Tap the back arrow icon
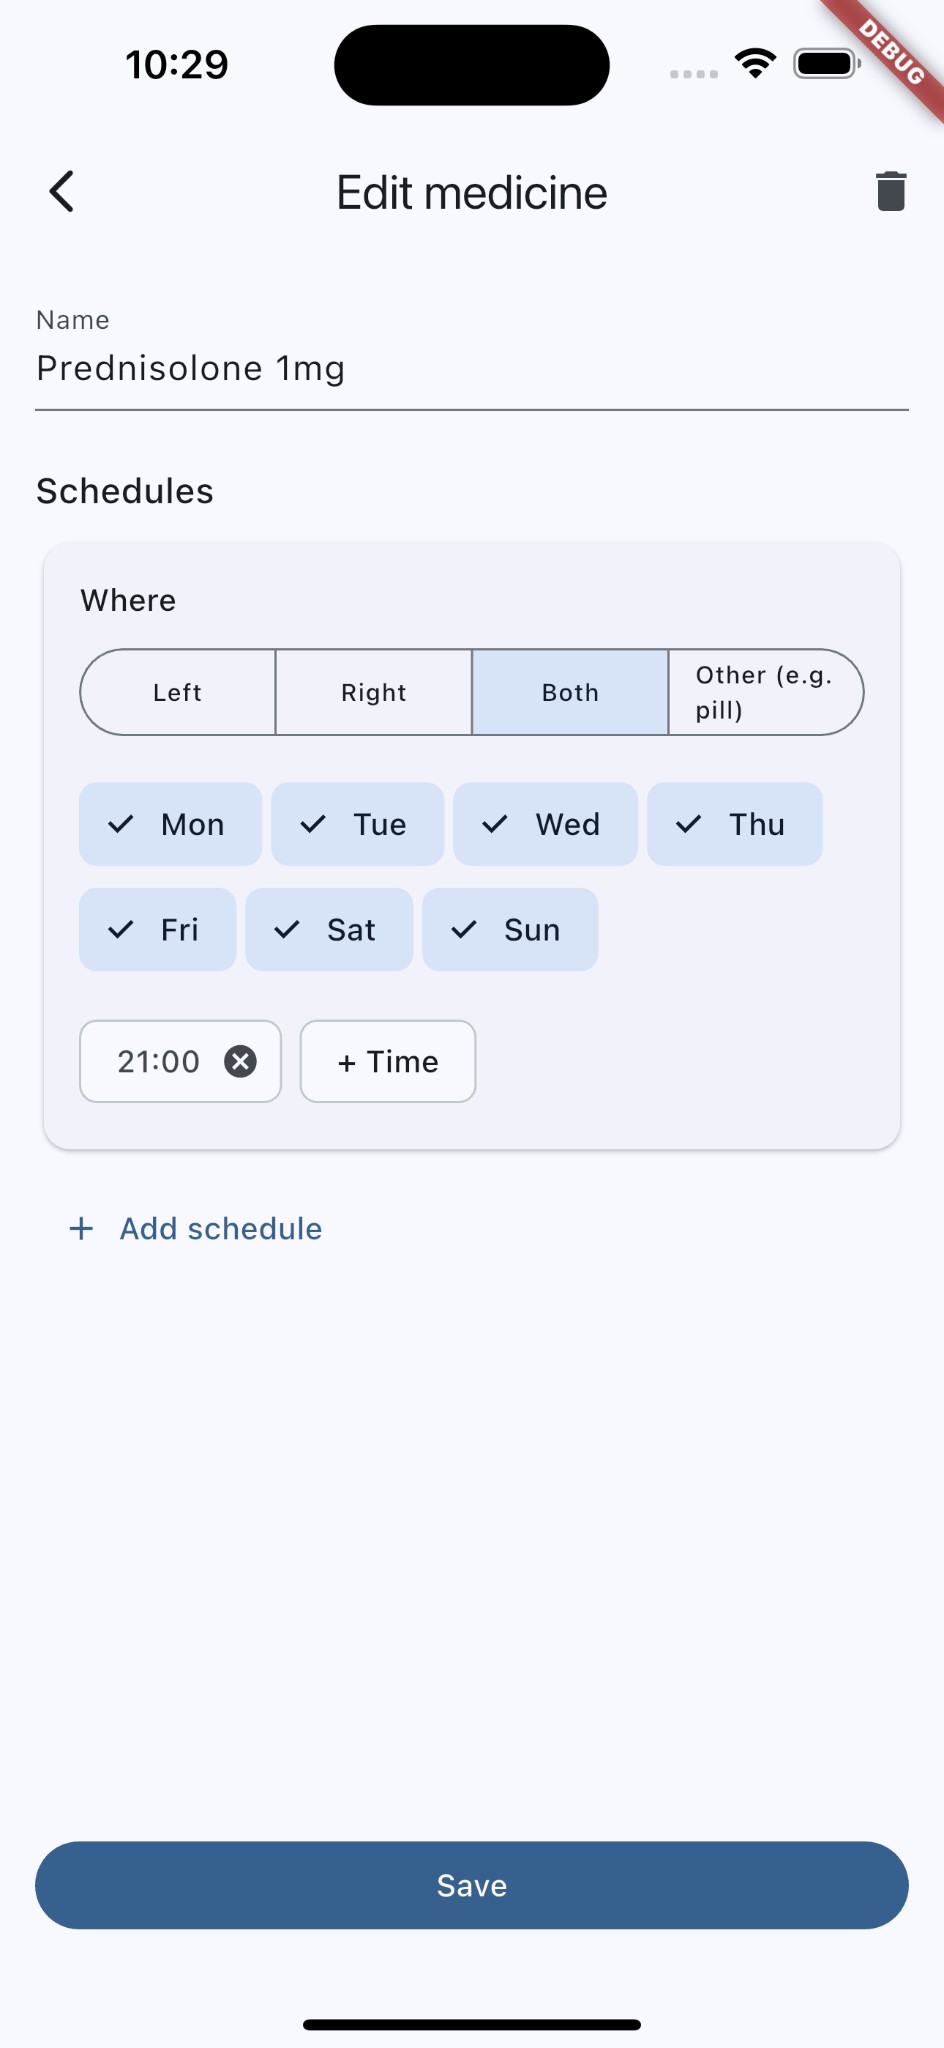Screen dimensions: 944x2048 [x=62, y=192]
